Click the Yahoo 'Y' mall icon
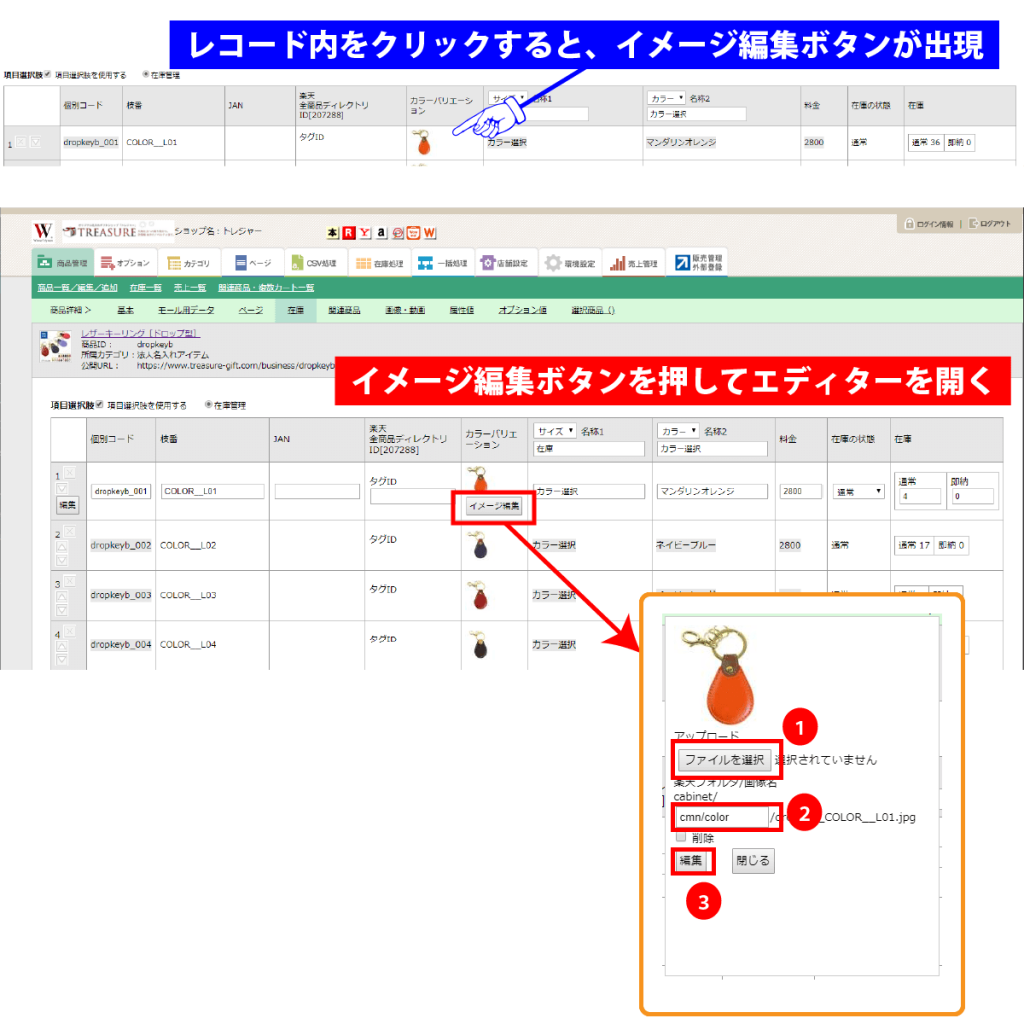 (x=365, y=232)
